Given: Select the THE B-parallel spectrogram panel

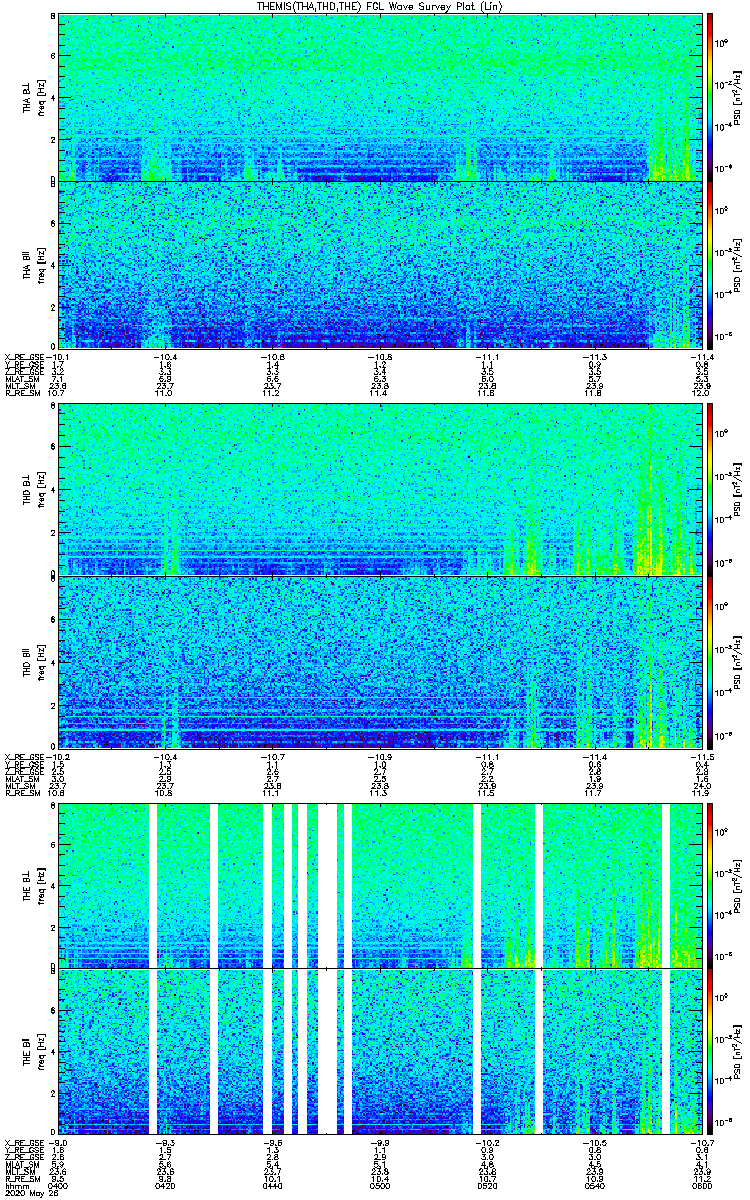Looking at the screenshot, I should 379,1052.
